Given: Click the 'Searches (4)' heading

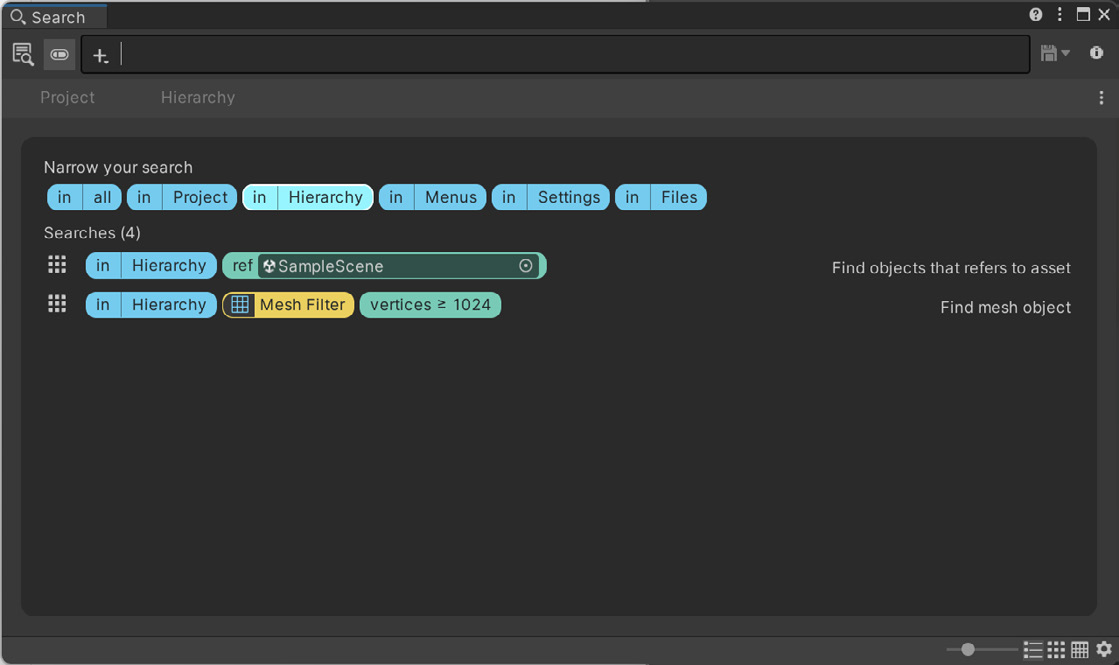Looking at the screenshot, I should (92, 233).
